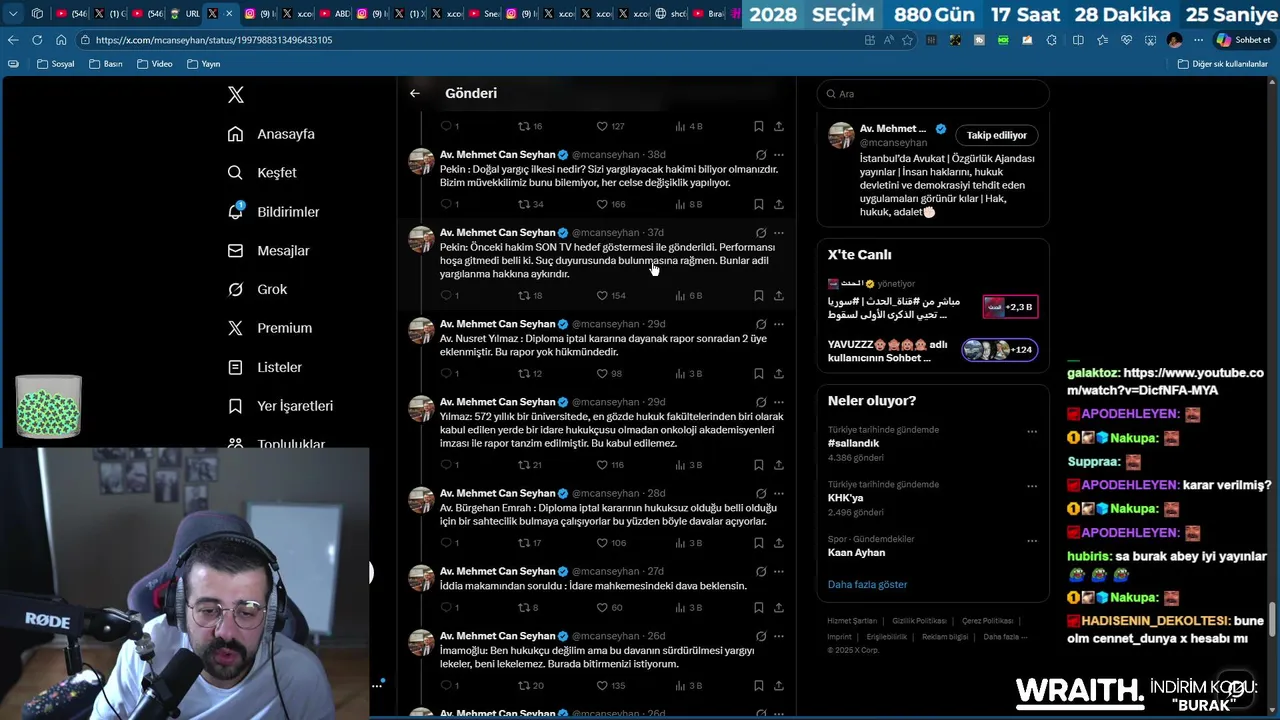1280x720 pixels.
Task: Ask Grok about the 'Doğal yargıç' post
Action: (761, 155)
